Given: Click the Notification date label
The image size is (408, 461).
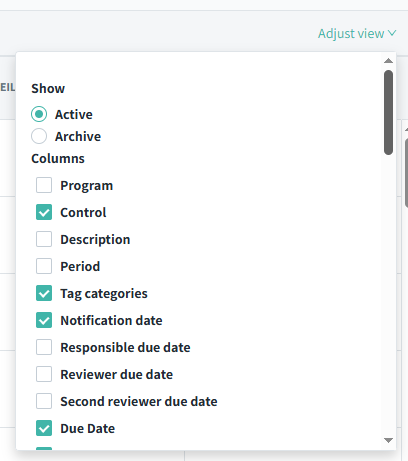Looking at the screenshot, I should point(111,320).
